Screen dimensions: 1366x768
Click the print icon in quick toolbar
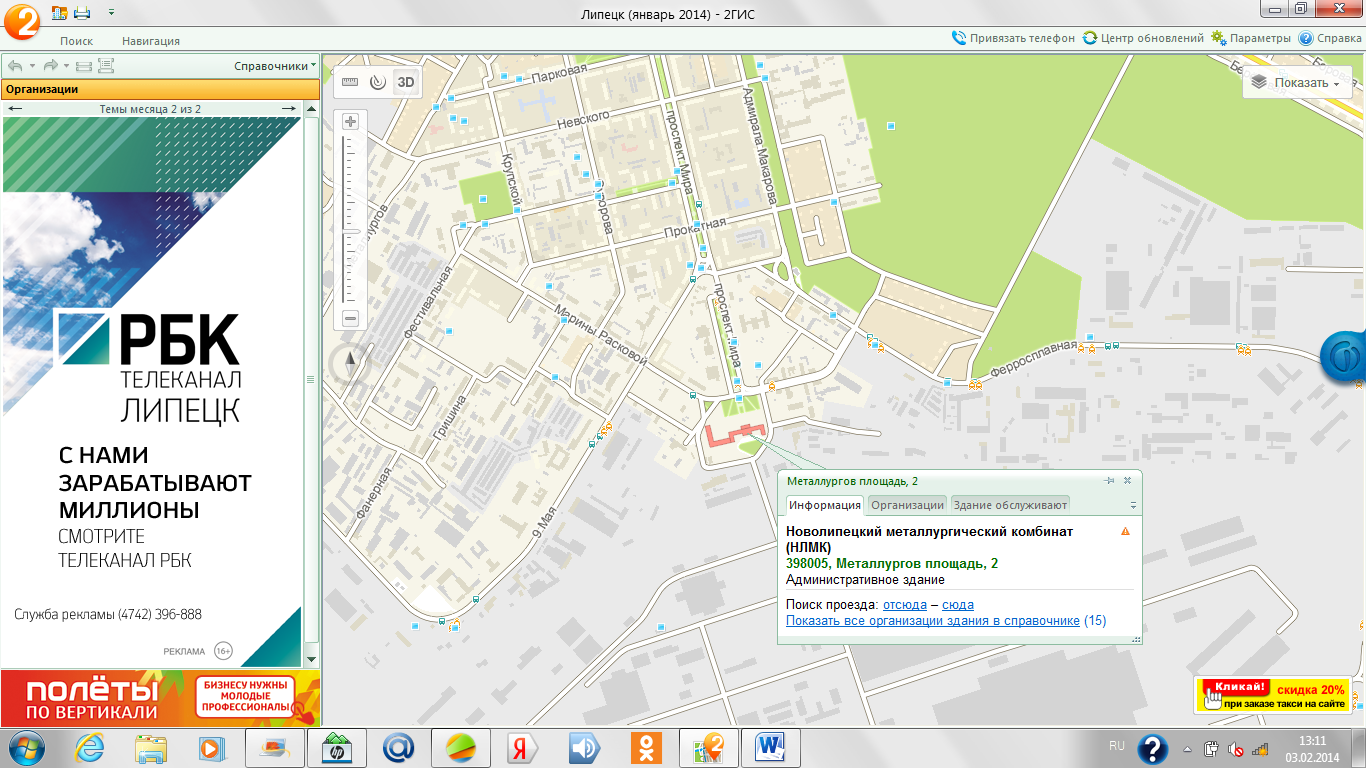pyautogui.click(x=82, y=12)
